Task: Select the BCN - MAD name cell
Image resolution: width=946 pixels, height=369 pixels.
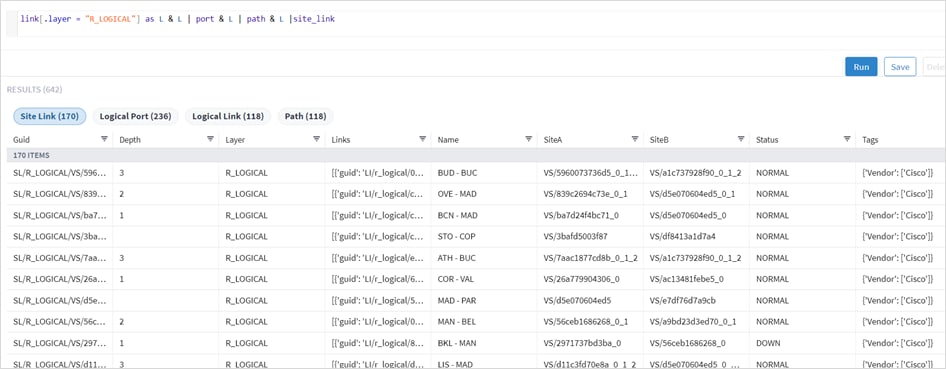Action: 458,215
